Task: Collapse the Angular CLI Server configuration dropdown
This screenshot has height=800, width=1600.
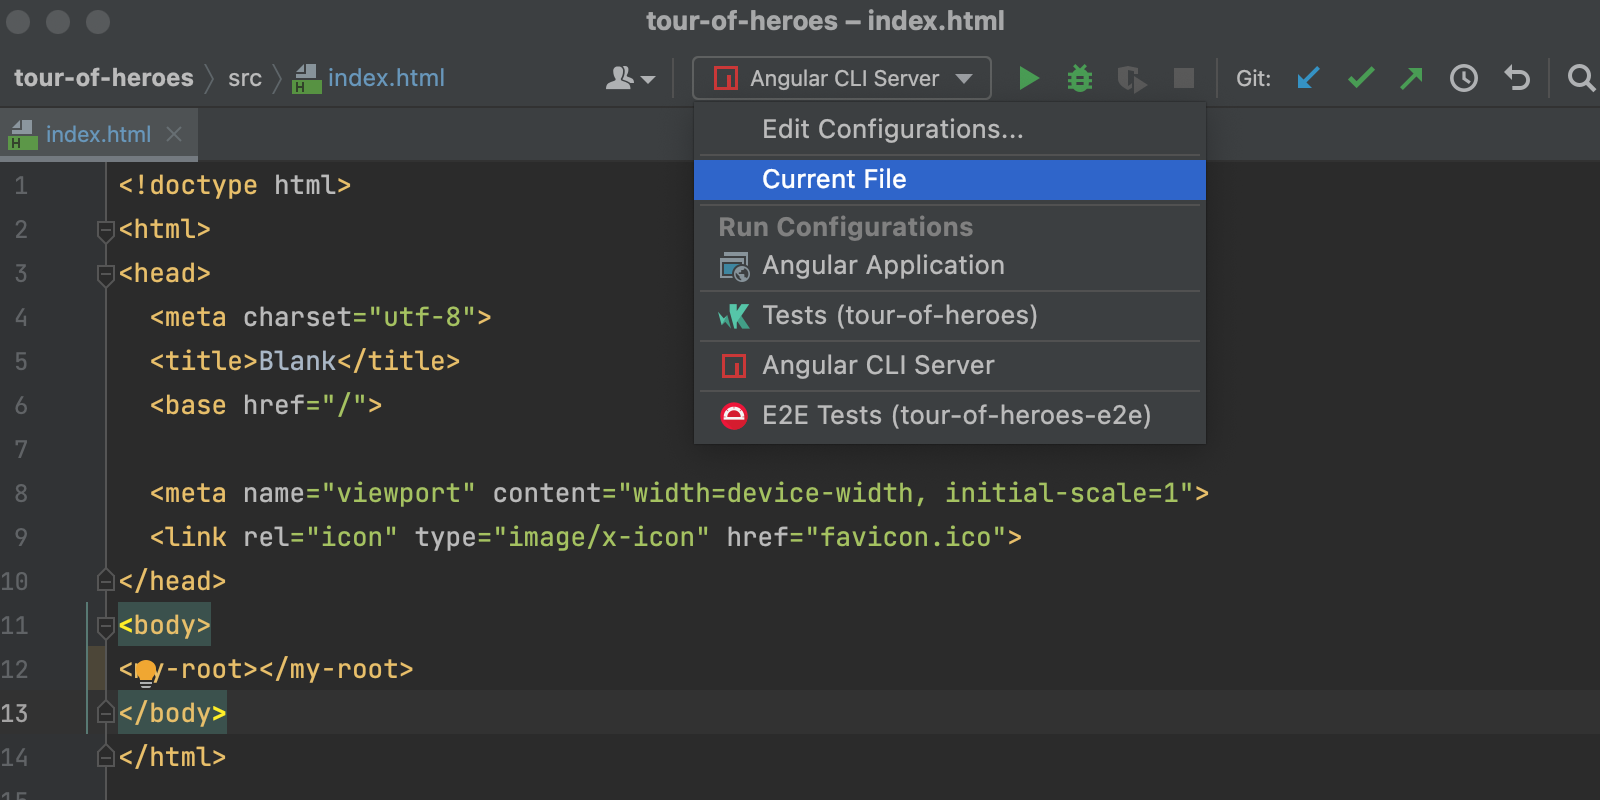Action: point(842,78)
